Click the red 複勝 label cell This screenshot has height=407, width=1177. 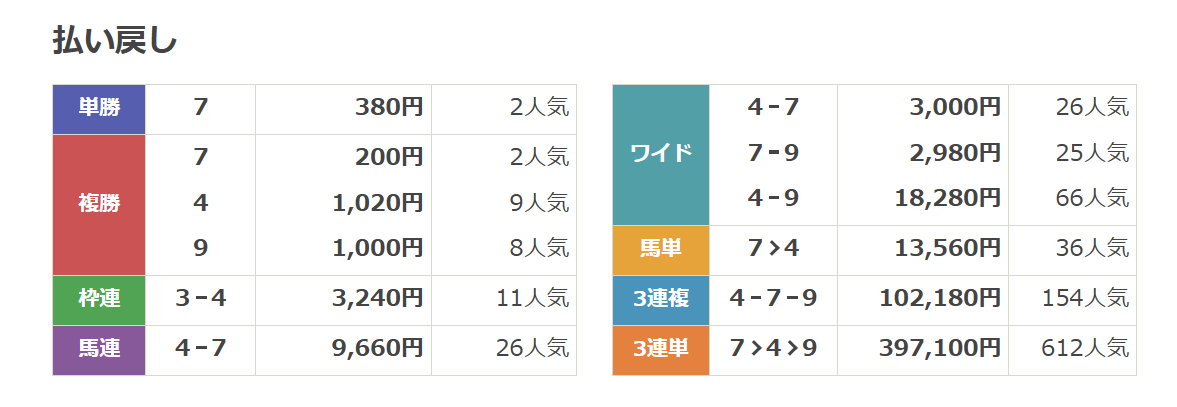(99, 203)
